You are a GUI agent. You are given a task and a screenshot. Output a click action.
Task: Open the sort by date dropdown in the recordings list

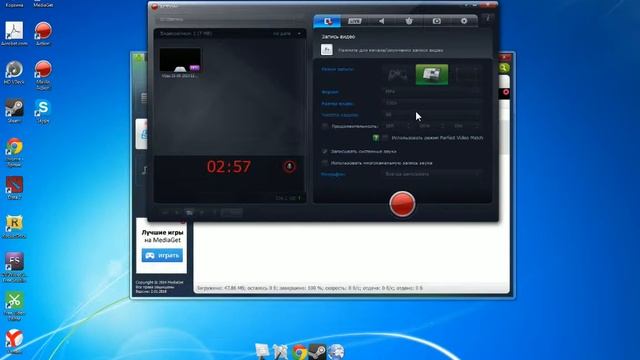(x=287, y=33)
